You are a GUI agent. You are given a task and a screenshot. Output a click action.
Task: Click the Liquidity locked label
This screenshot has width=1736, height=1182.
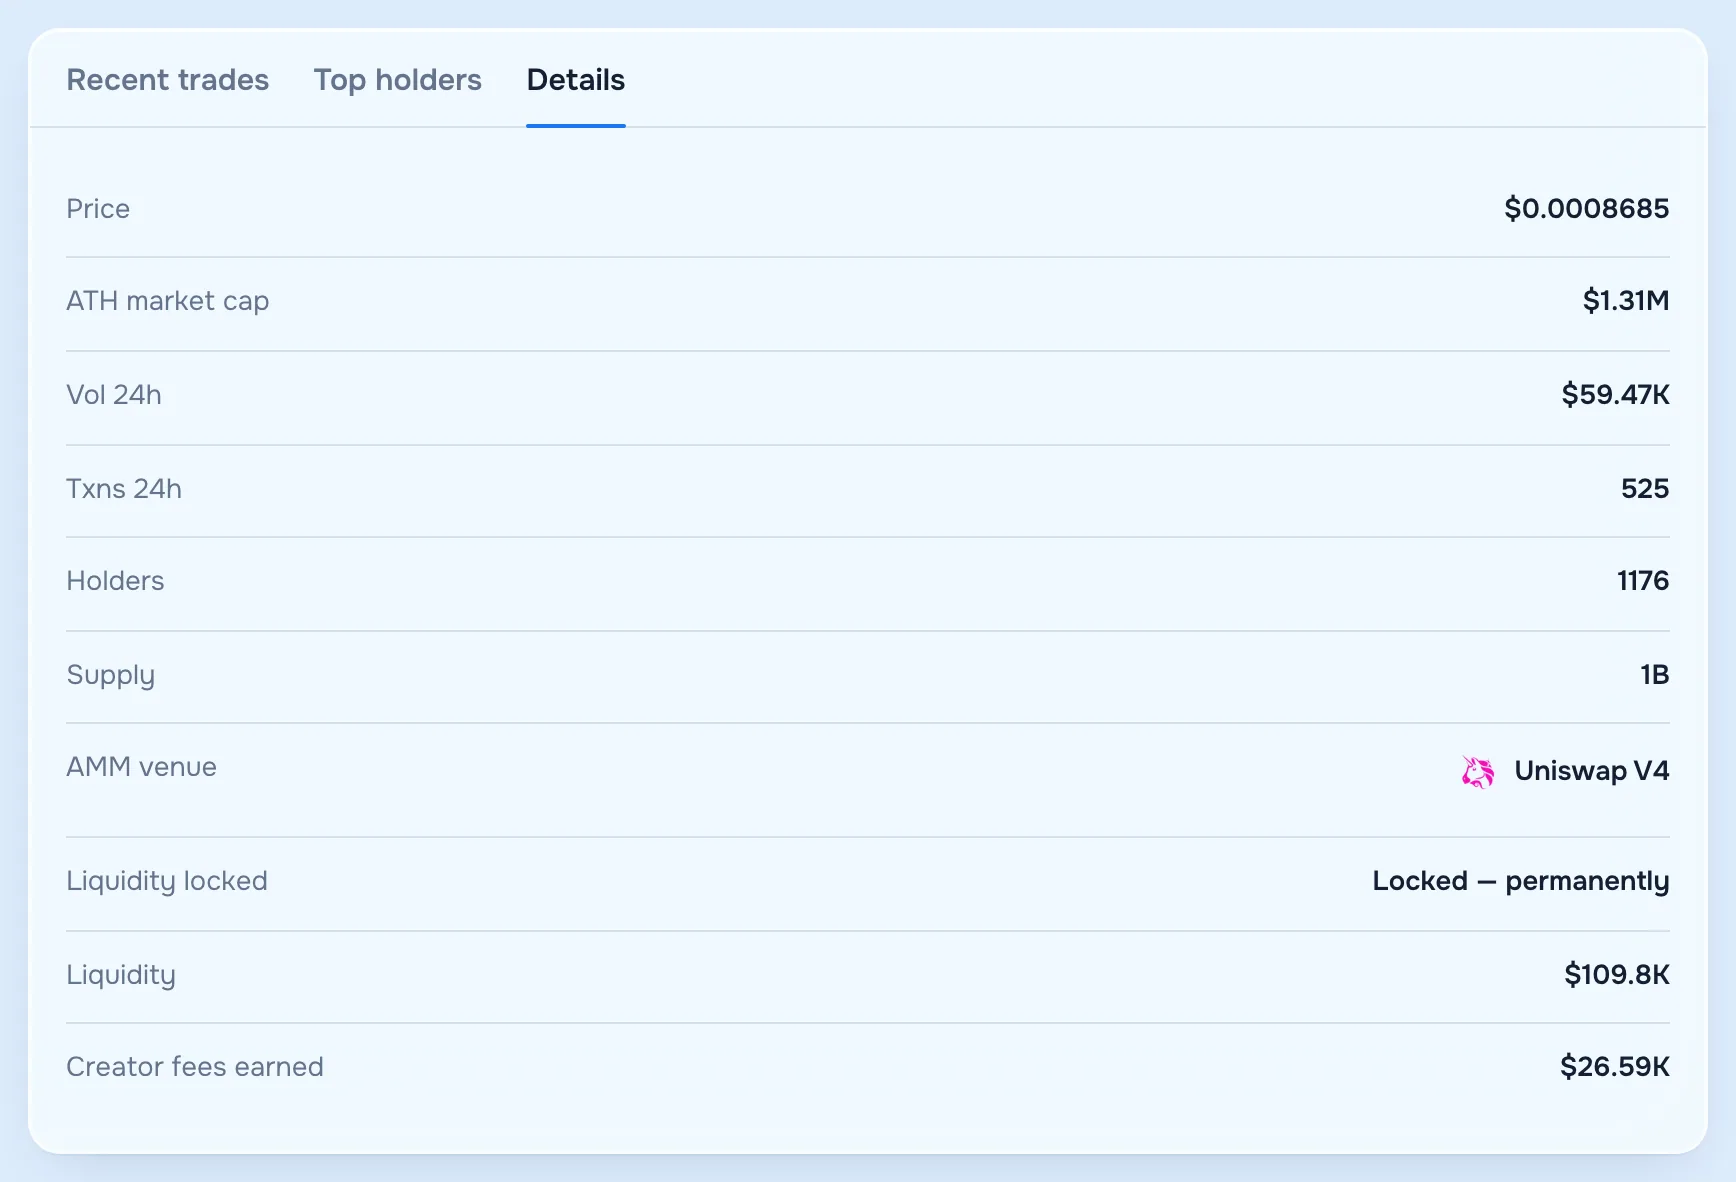tap(167, 882)
